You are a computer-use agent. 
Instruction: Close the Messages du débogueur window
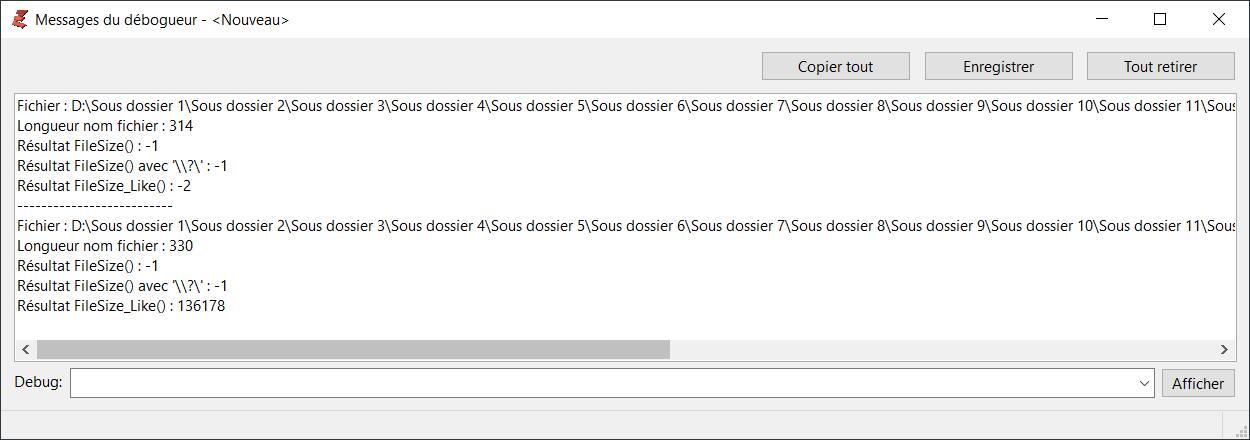click(x=1218, y=19)
